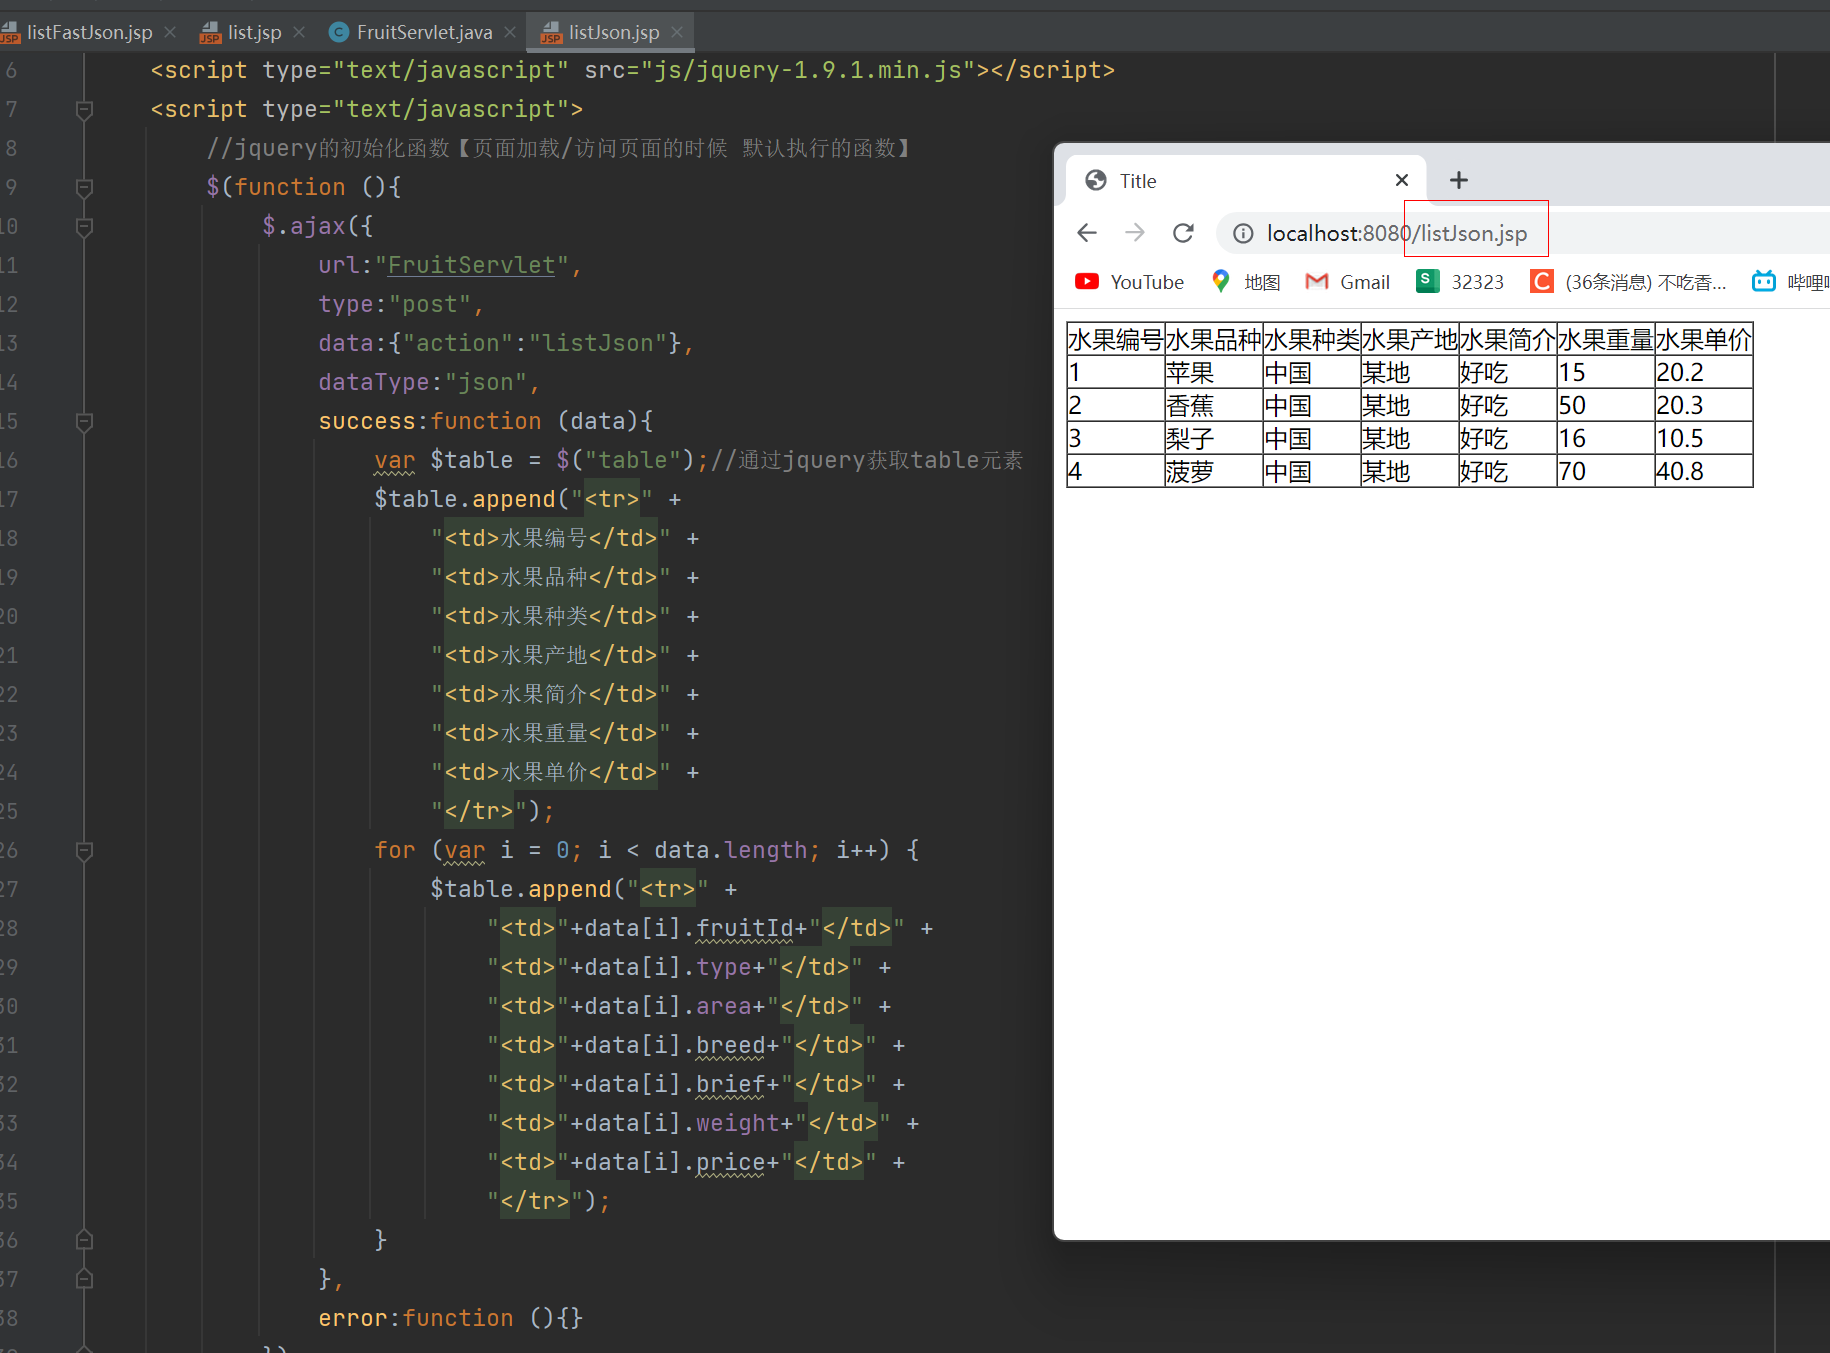The height and width of the screenshot is (1353, 1830).
Task: Close the listFastJson.jsp editor tab
Action: tap(170, 31)
